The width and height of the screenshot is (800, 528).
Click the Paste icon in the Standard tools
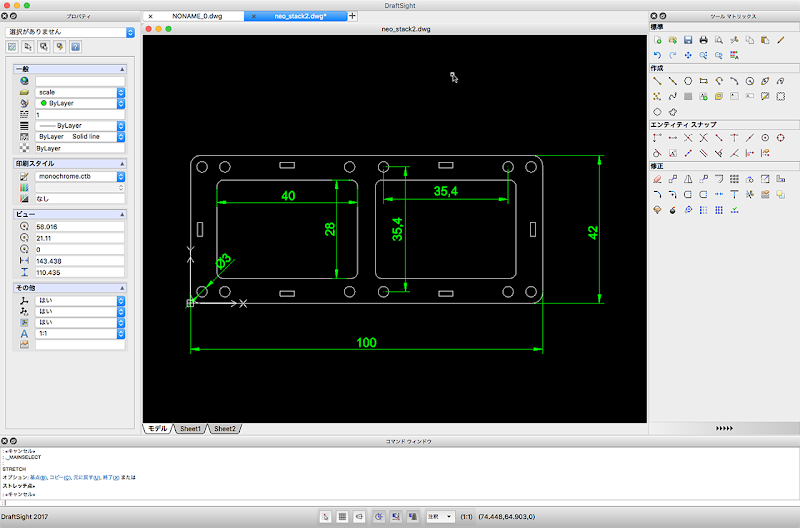[x=765, y=40]
